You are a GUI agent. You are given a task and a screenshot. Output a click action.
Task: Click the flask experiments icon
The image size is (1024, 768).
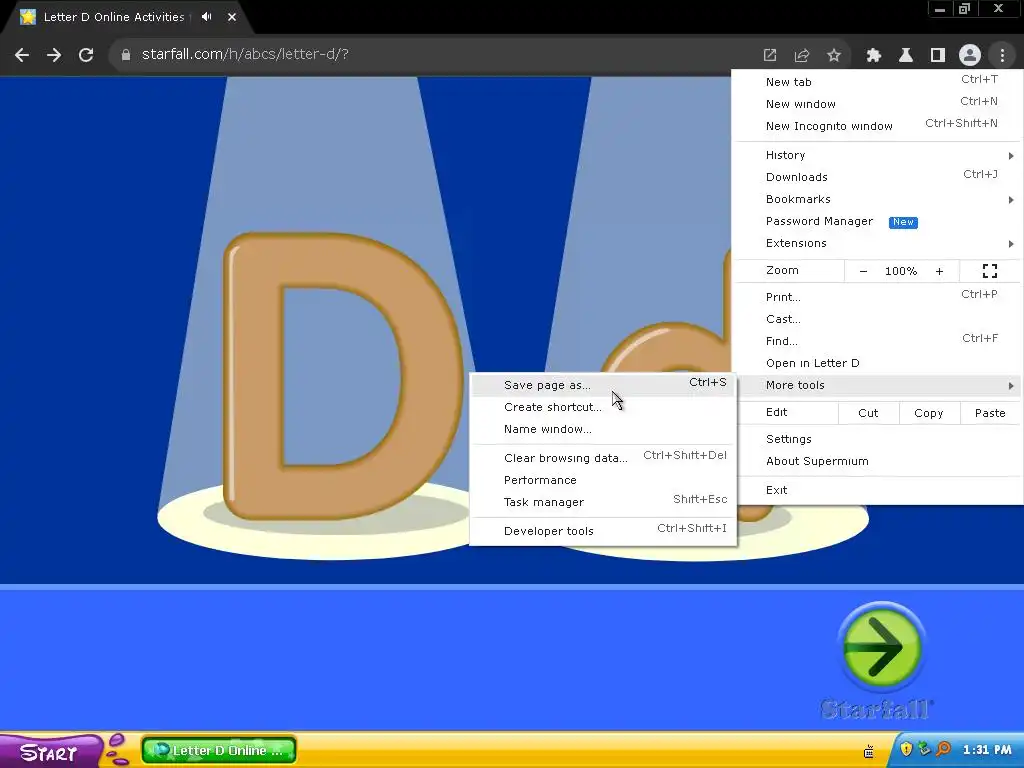click(x=906, y=56)
